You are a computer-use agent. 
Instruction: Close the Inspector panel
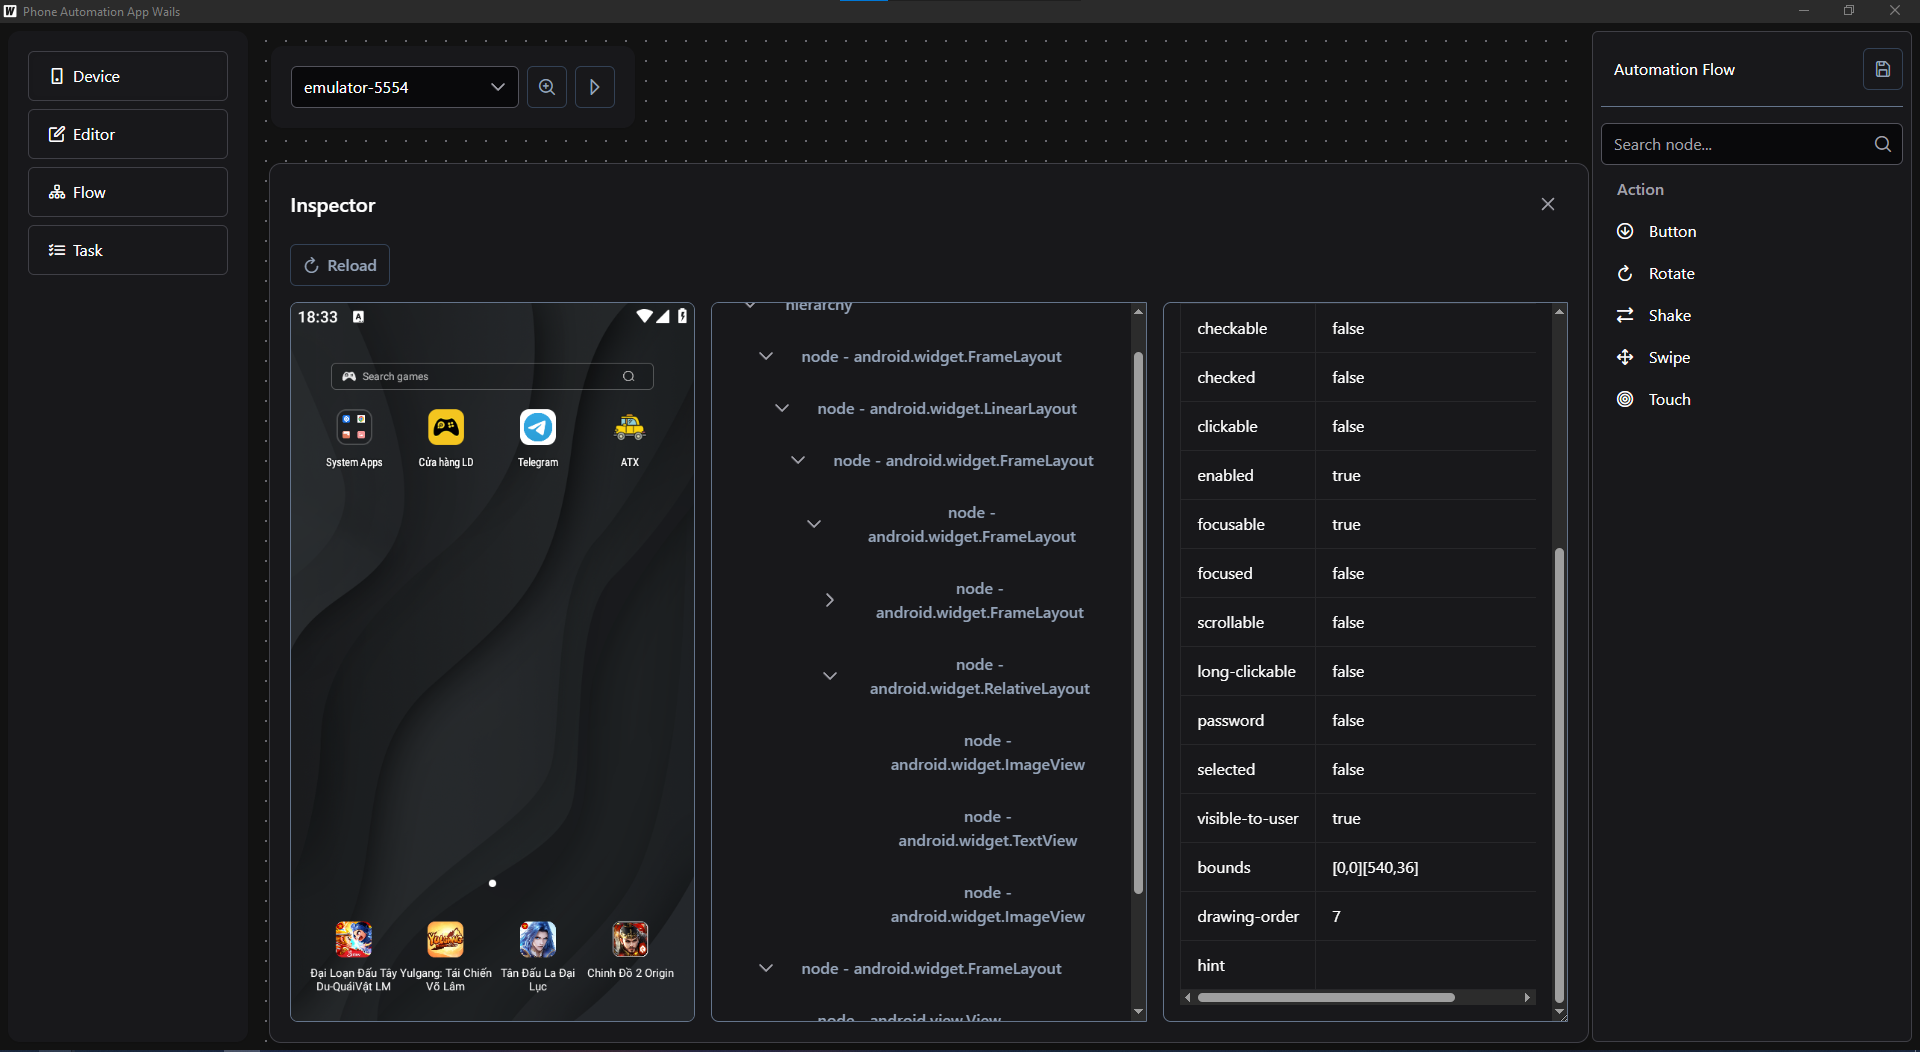(1547, 204)
